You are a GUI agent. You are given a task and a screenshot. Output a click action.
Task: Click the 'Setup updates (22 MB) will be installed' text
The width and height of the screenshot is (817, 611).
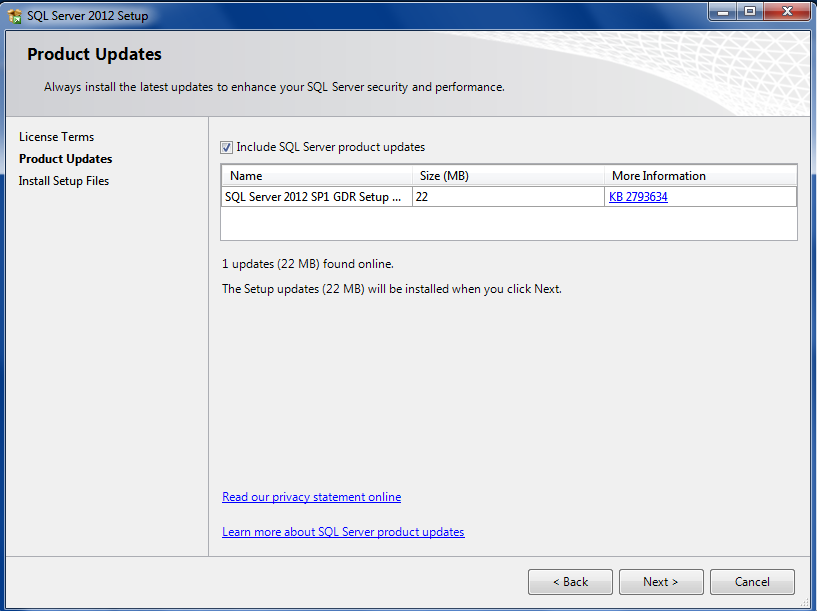click(x=392, y=289)
